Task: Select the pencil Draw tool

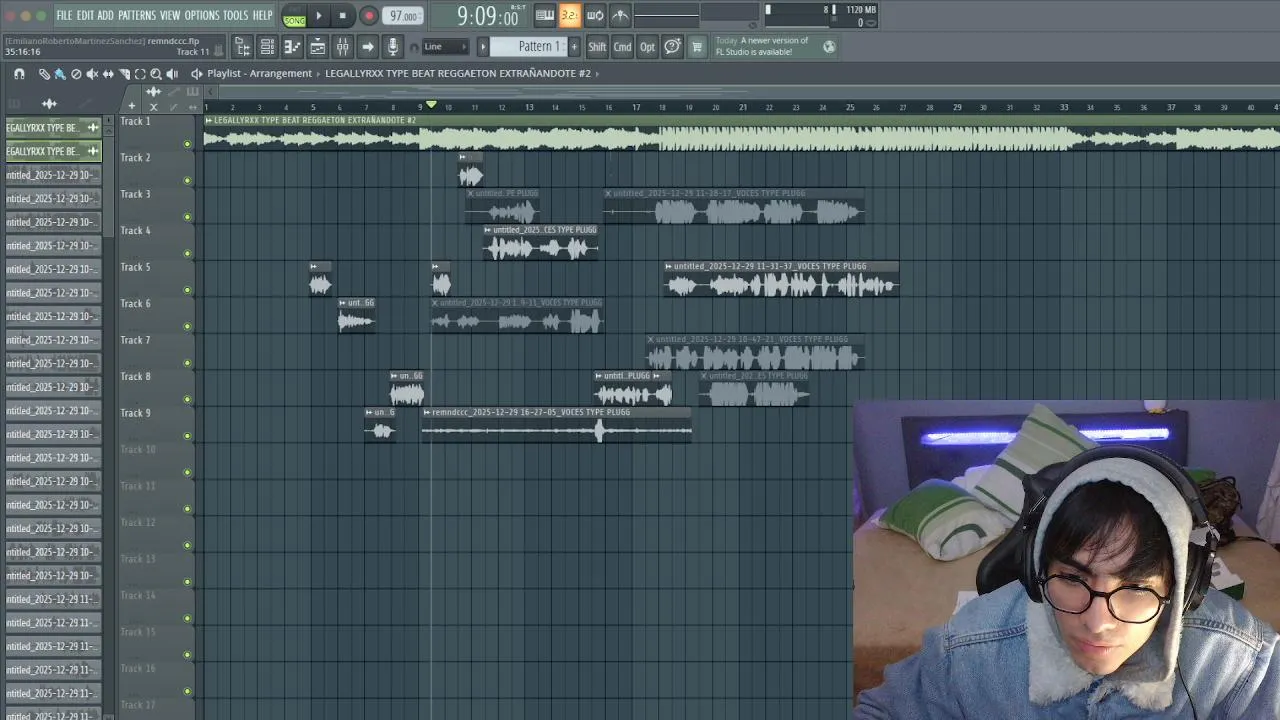Action: click(44, 74)
